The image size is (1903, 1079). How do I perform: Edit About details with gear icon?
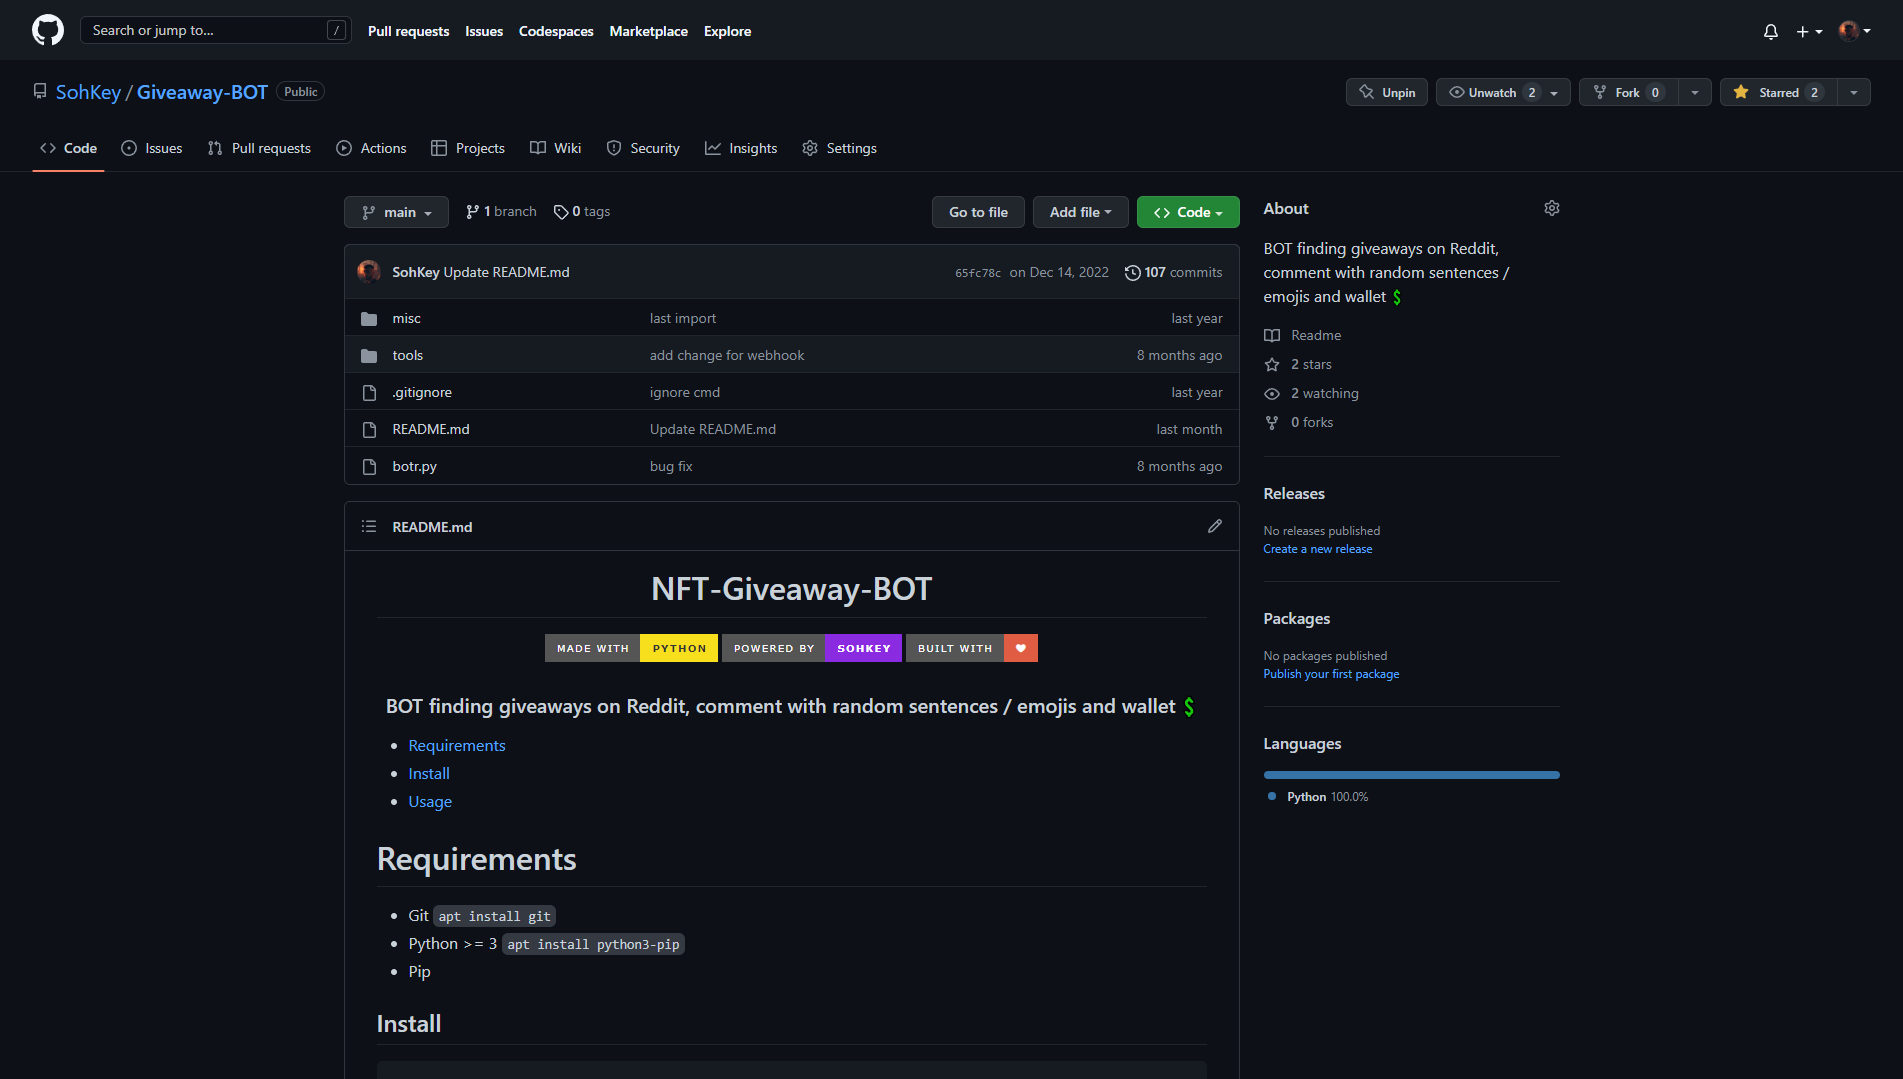point(1552,208)
